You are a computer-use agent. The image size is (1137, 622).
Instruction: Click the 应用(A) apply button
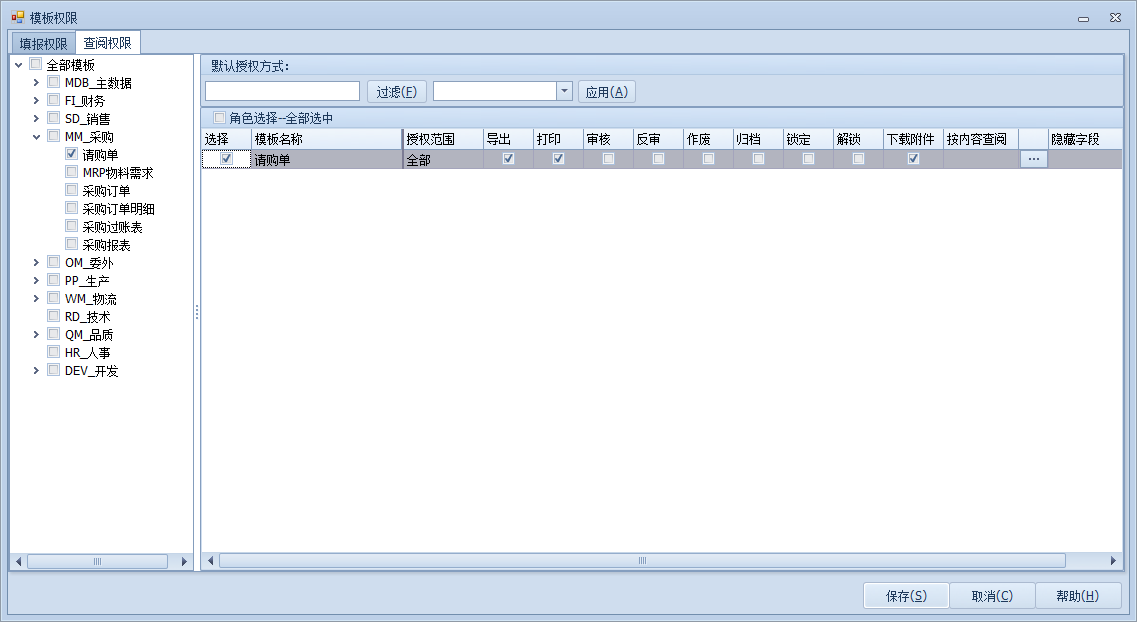tap(606, 92)
